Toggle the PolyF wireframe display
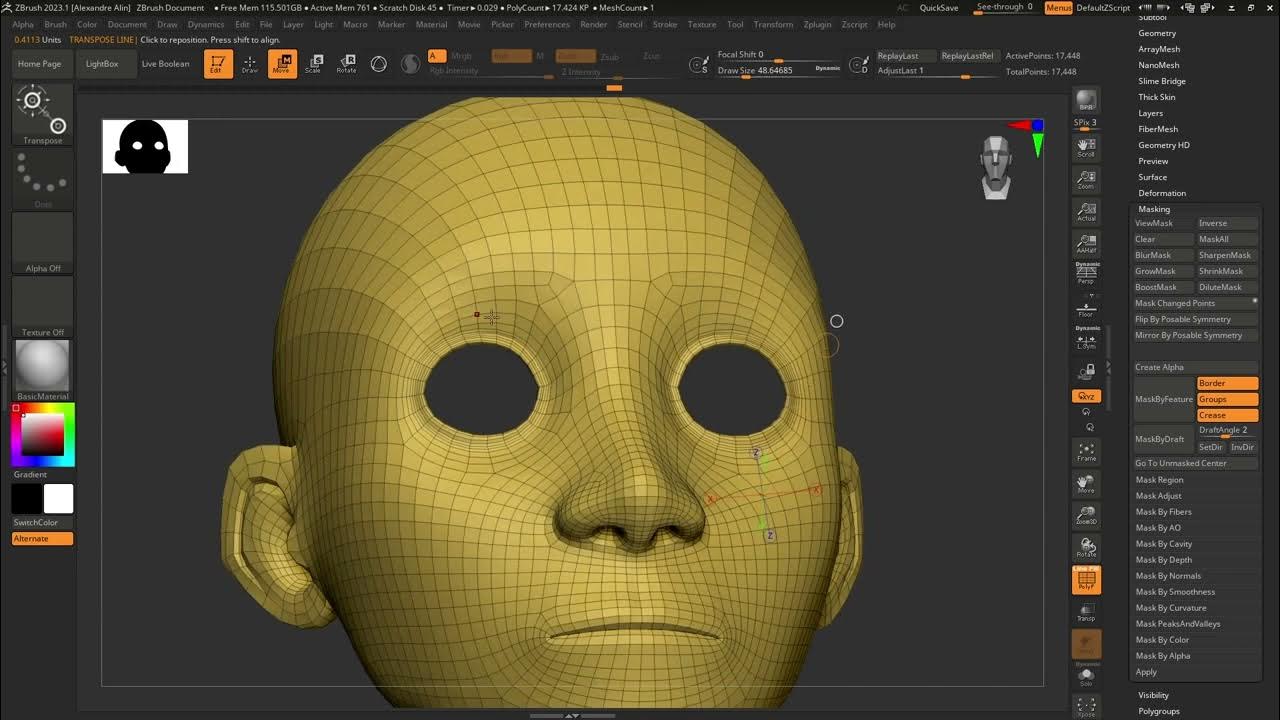This screenshot has width=1280, height=720. tap(1086, 580)
